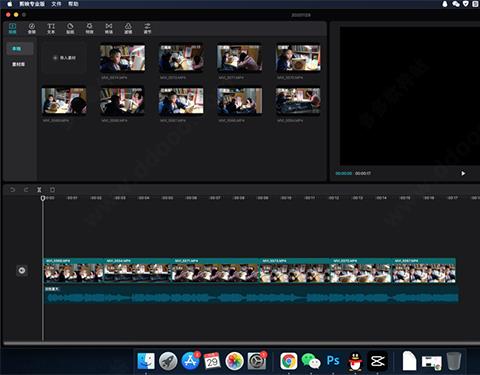480x375 pixels.
Task: Select the third clip on the video track
Action: [x=215, y=270]
